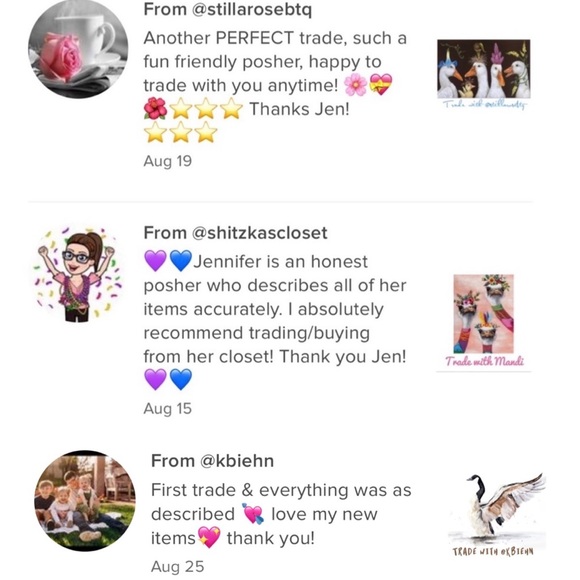Open the family photo profile avatar
This screenshot has width=580, height=580.
[x=85, y=501]
